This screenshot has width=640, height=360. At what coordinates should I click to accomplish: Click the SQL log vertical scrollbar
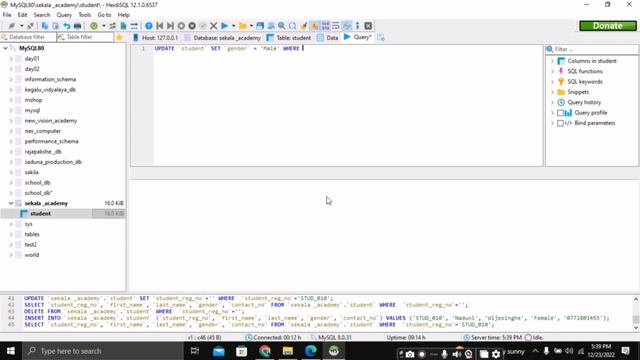tap(636, 313)
